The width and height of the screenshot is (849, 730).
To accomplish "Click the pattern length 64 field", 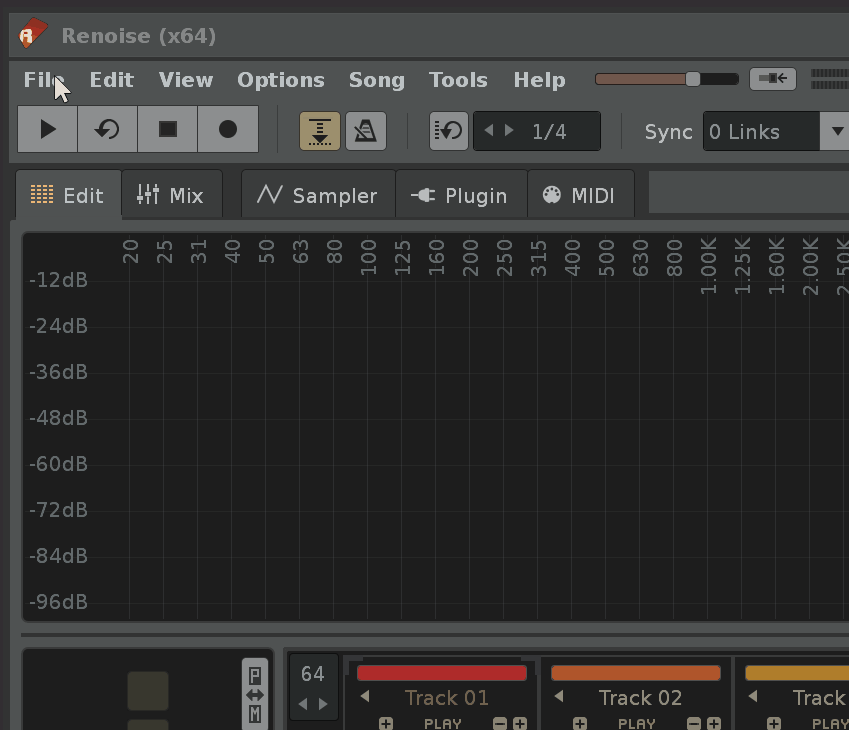I will pos(312,674).
